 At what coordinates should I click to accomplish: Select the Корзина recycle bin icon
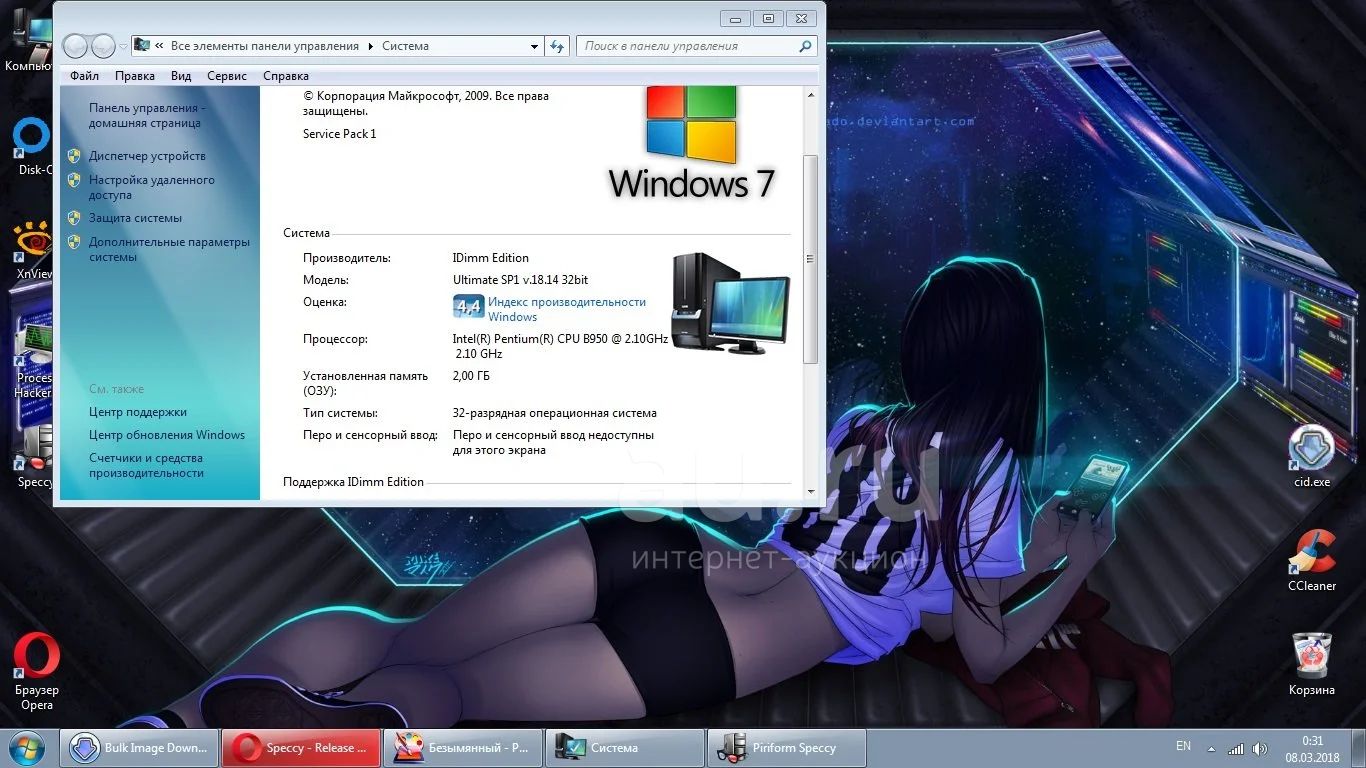point(1312,664)
